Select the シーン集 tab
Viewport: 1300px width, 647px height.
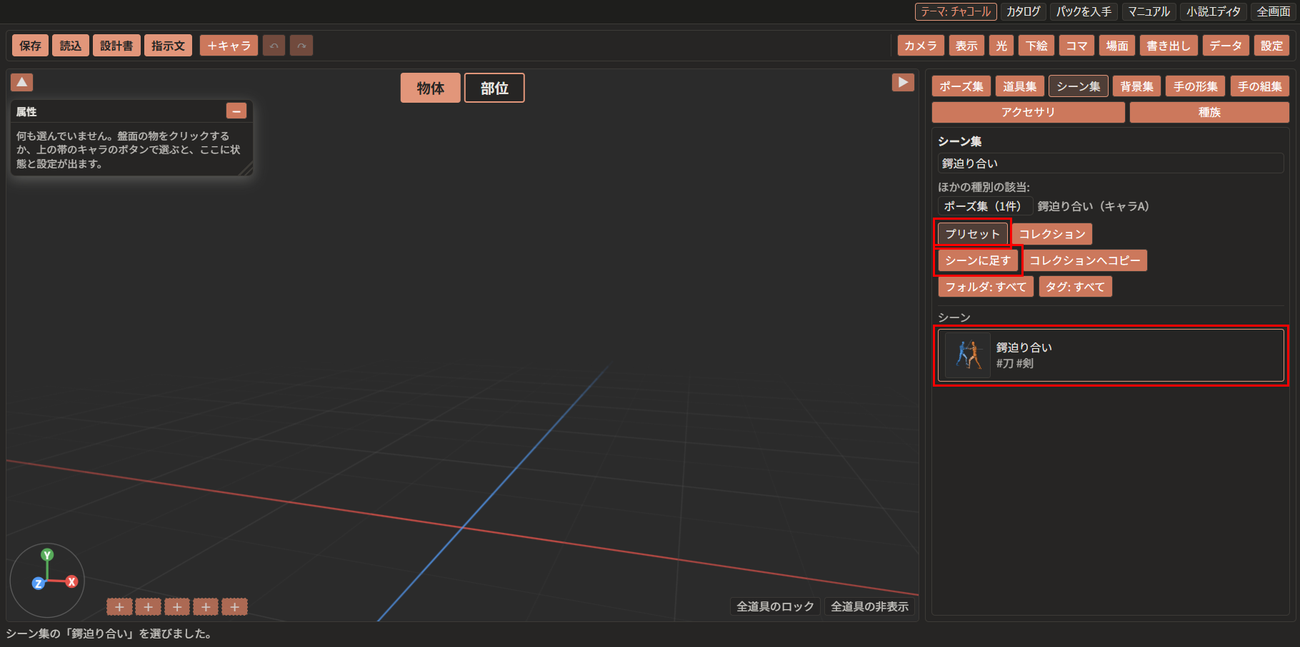[1078, 87]
